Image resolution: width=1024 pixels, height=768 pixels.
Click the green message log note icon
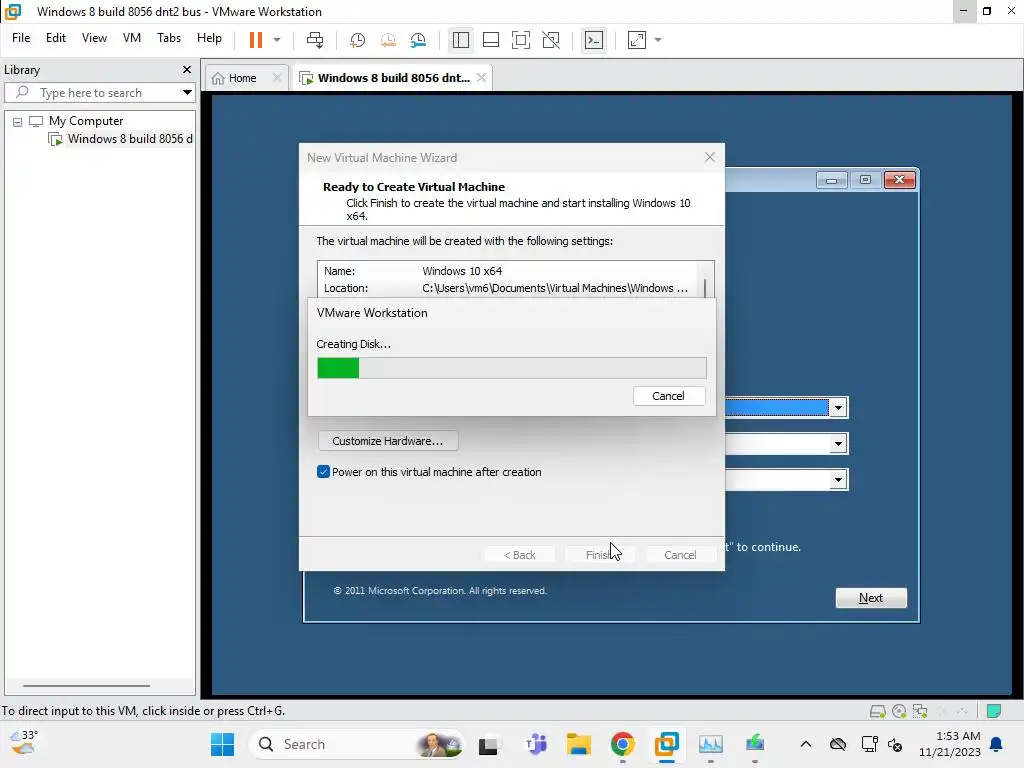click(x=994, y=711)
